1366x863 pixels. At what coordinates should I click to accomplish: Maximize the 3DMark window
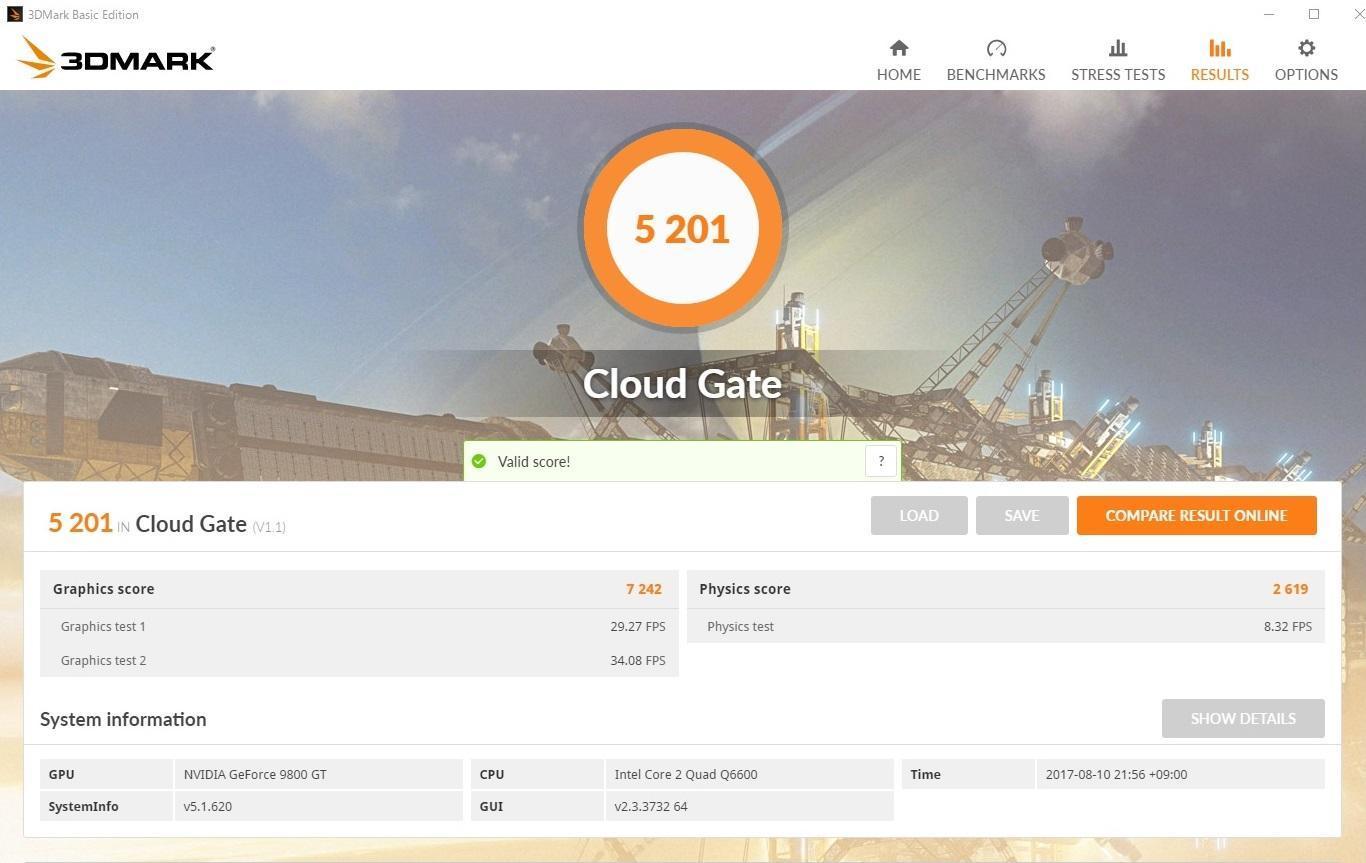pyautogui.click(x=1314, y=14)
